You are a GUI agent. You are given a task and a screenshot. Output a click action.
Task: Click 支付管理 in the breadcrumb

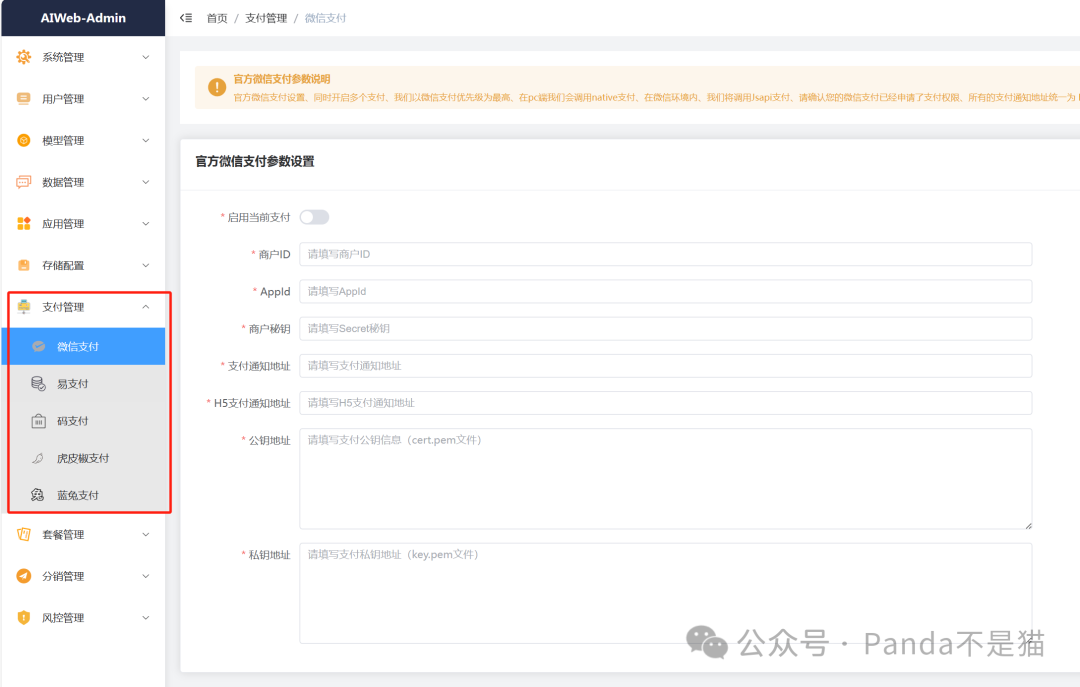coord(266,18)
